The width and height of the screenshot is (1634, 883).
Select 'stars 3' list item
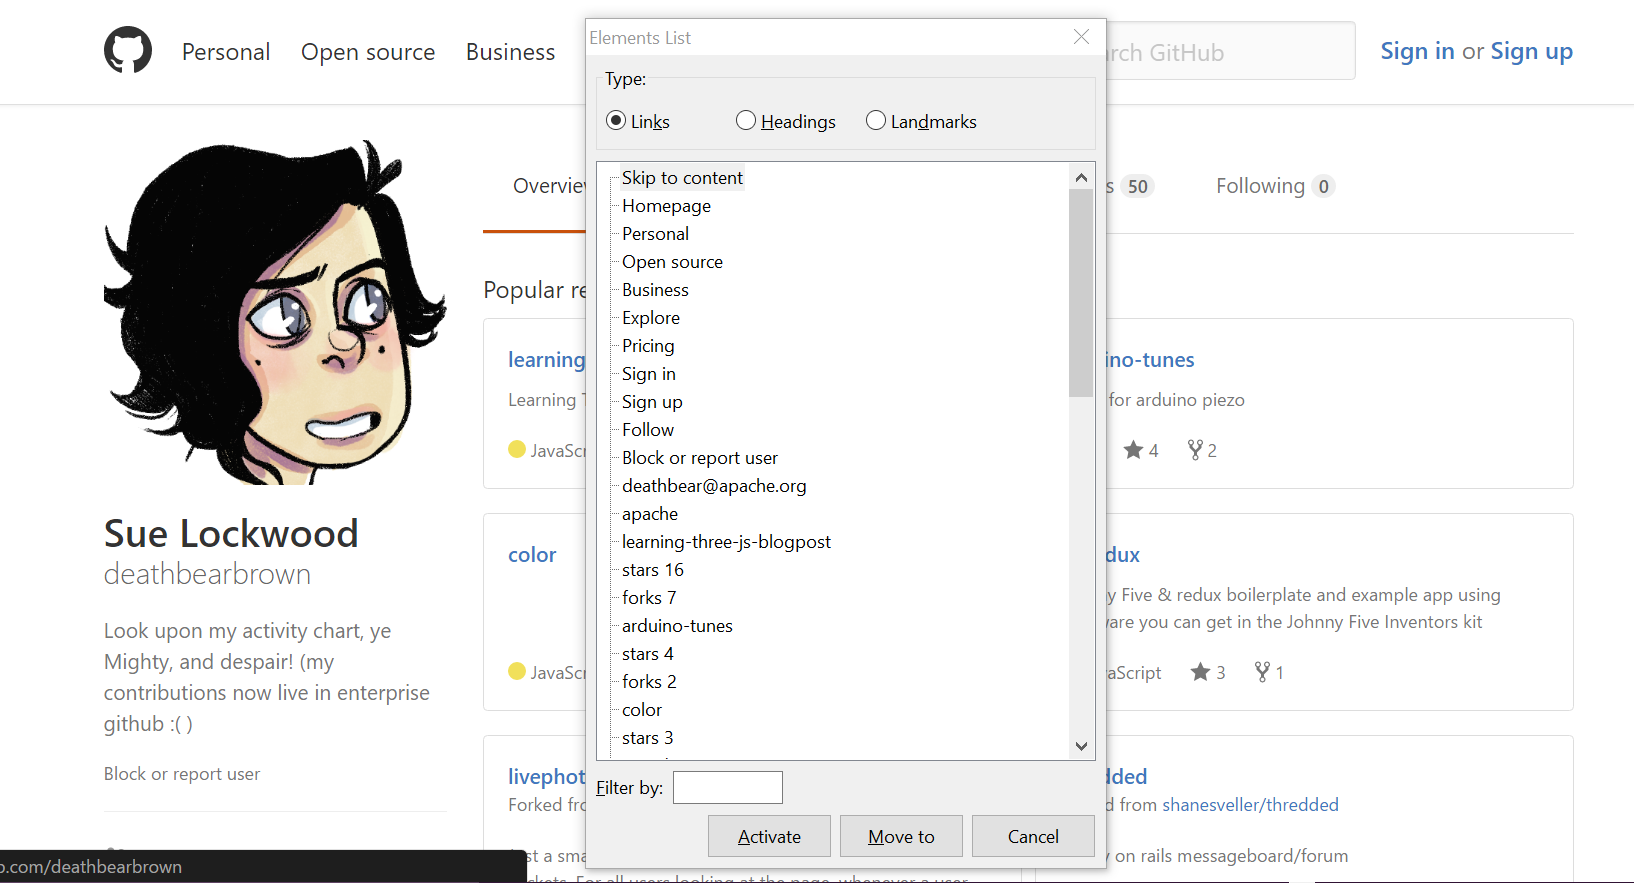648,738
